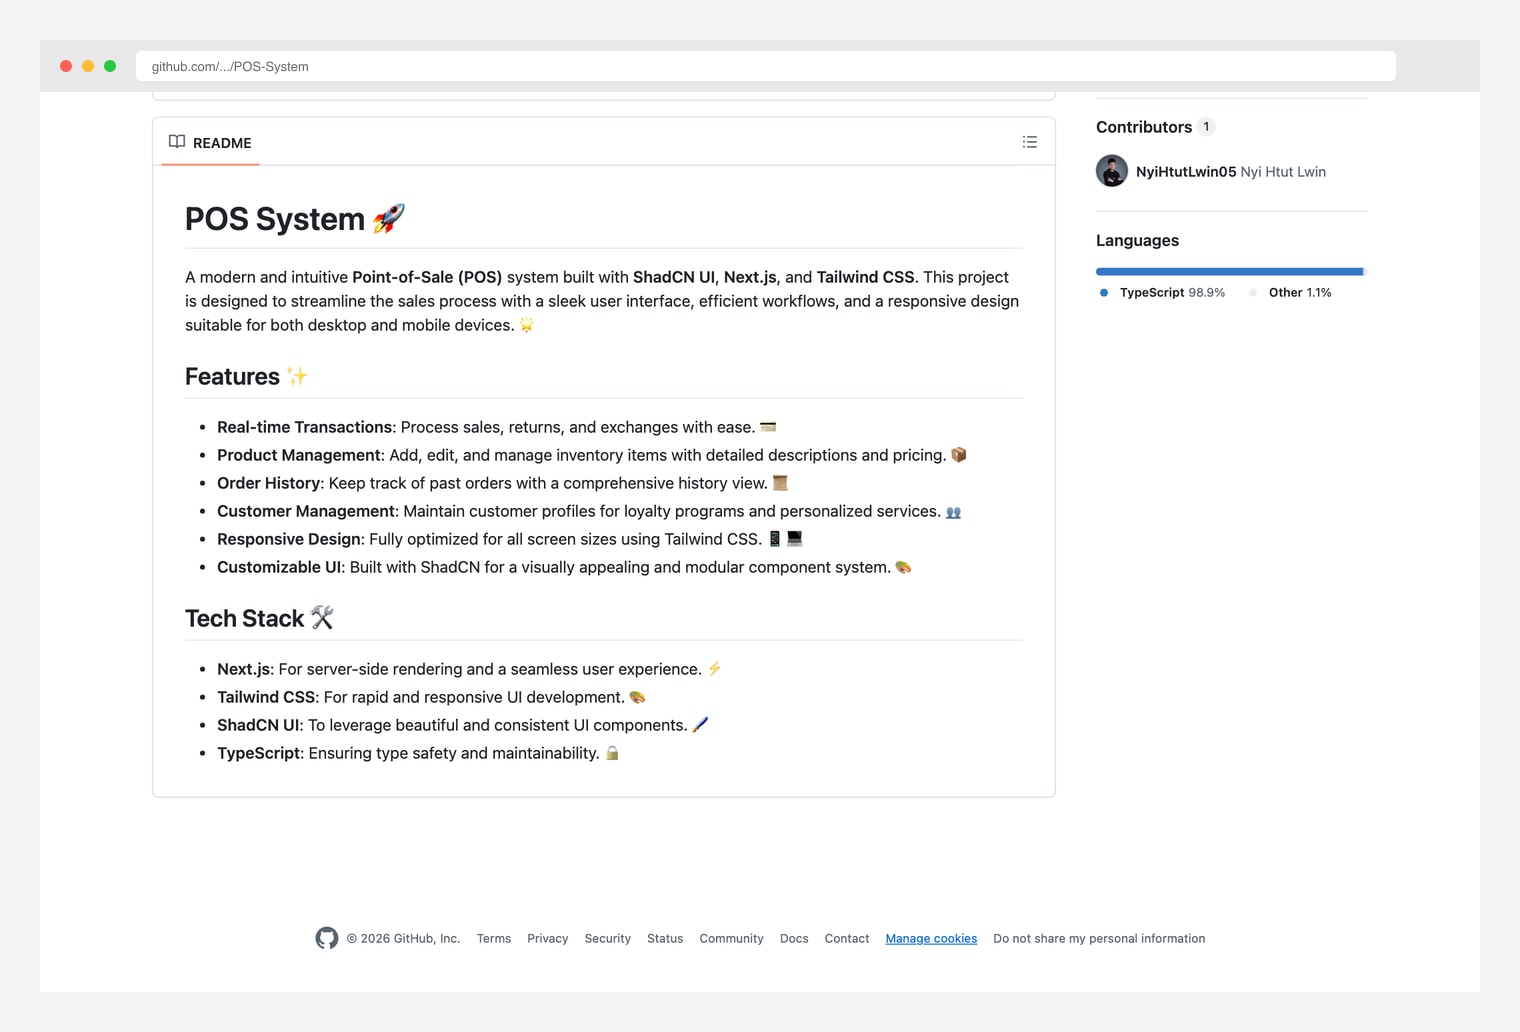Click the Tech Stack heading
The image size is (1520, 1032).
(244, 618)
